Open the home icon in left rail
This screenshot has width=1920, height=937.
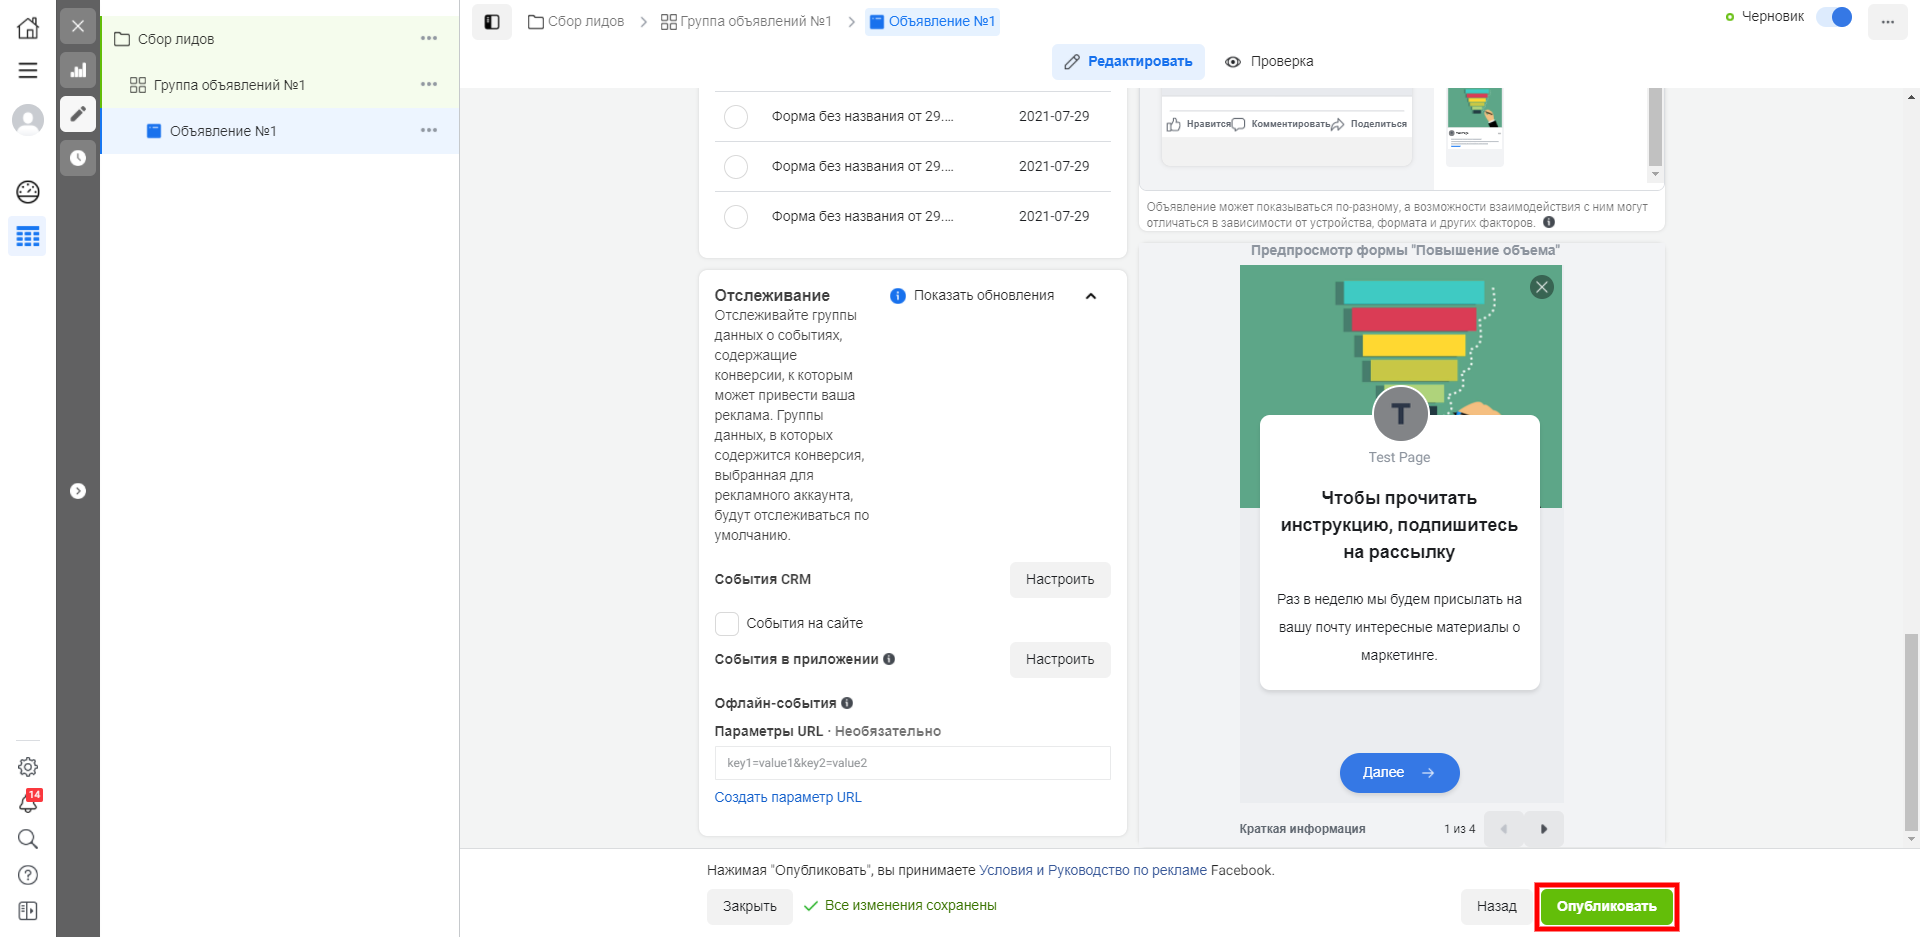(x=28, y=27)
